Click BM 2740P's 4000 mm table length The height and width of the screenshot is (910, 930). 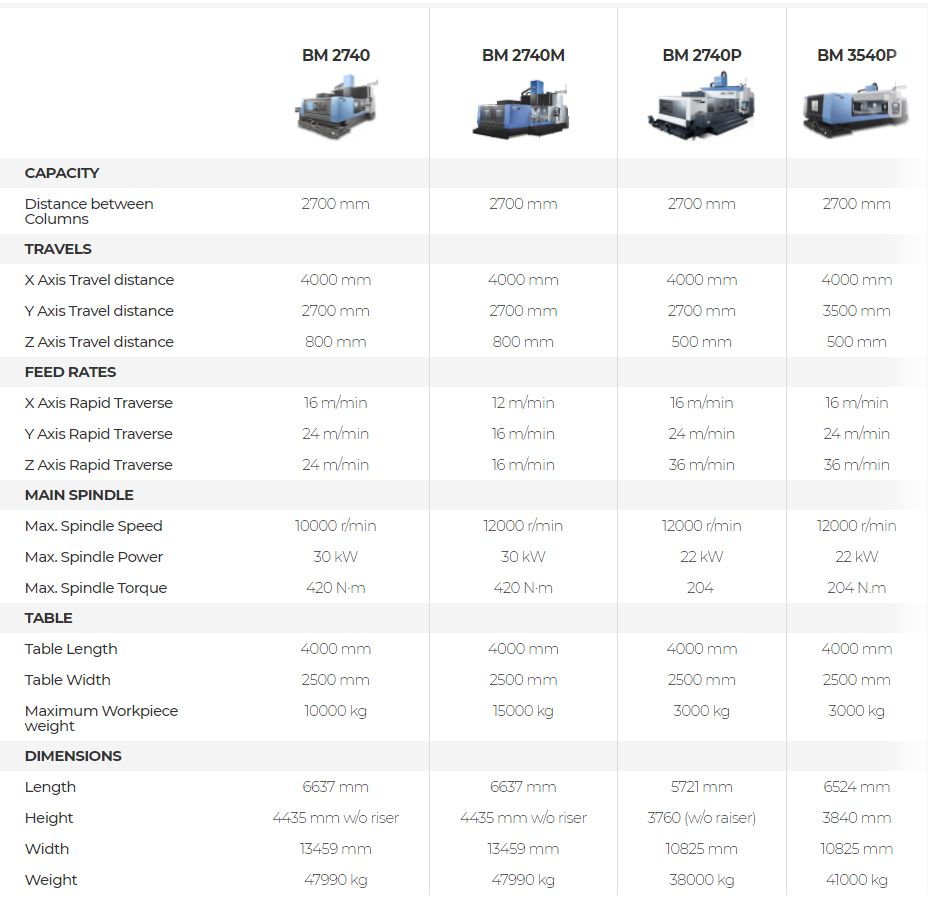pyautogui.click(x=702, y=649)
